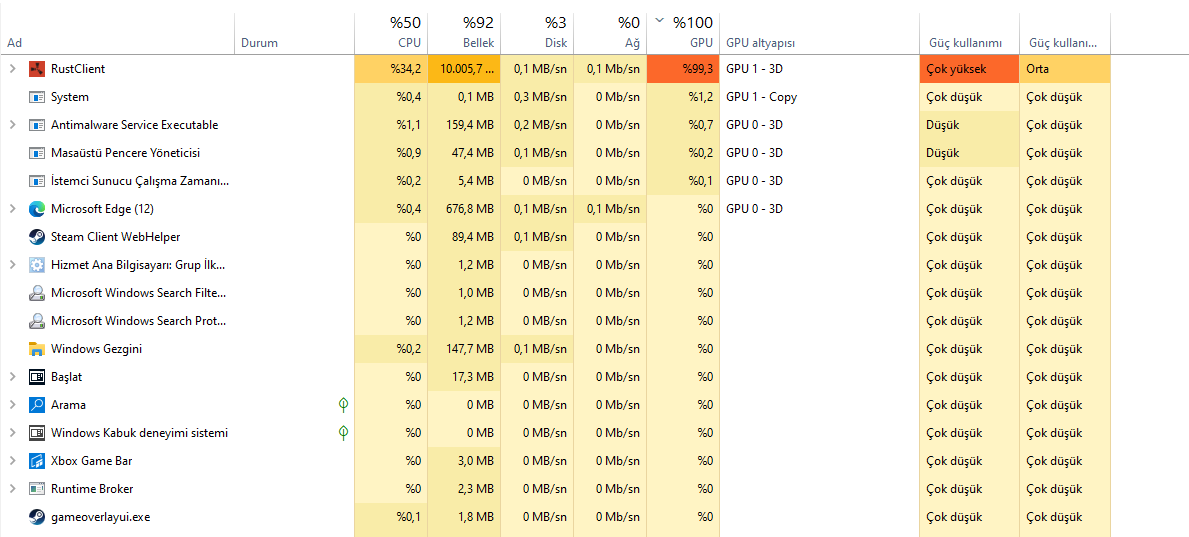Sort processes by Ağ column
This screenshot has width=1189, height=537.
click(610, 33)
